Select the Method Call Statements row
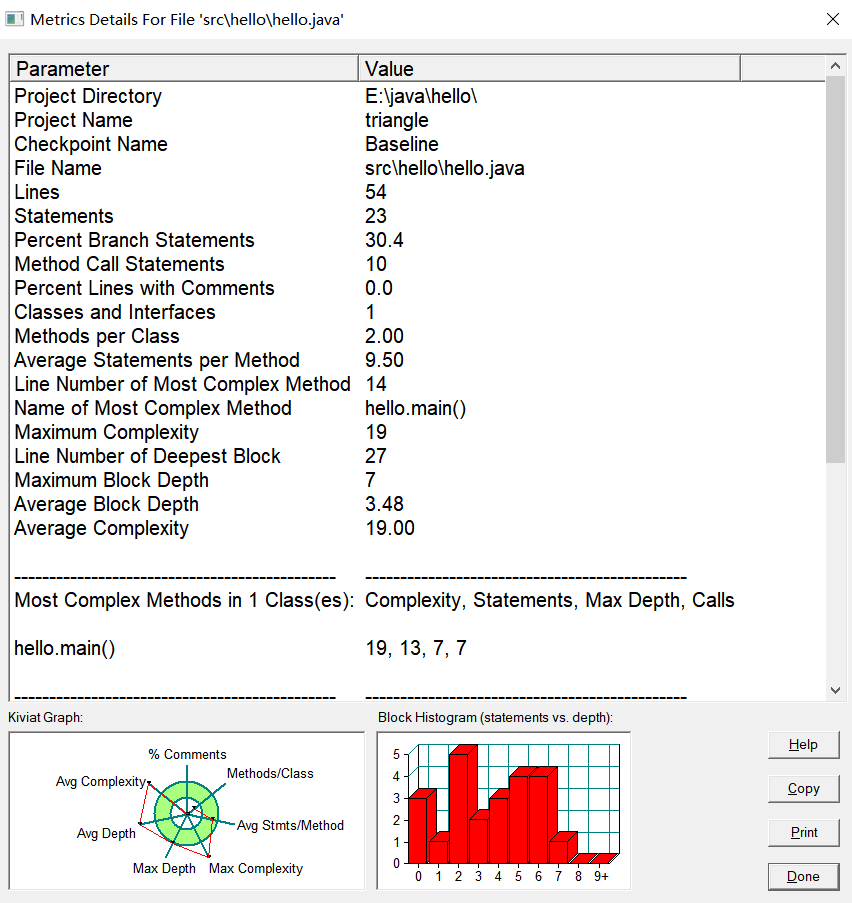 [x=418, y=264]
